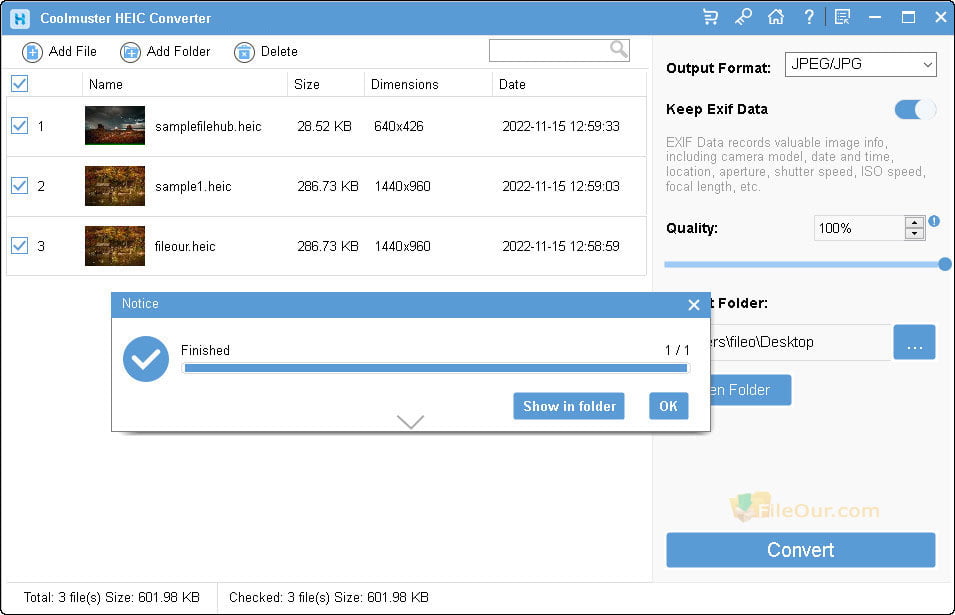Click the sample1.heic thumbnail
This screenshot has width=955, height=615.
tap(115, 186)
